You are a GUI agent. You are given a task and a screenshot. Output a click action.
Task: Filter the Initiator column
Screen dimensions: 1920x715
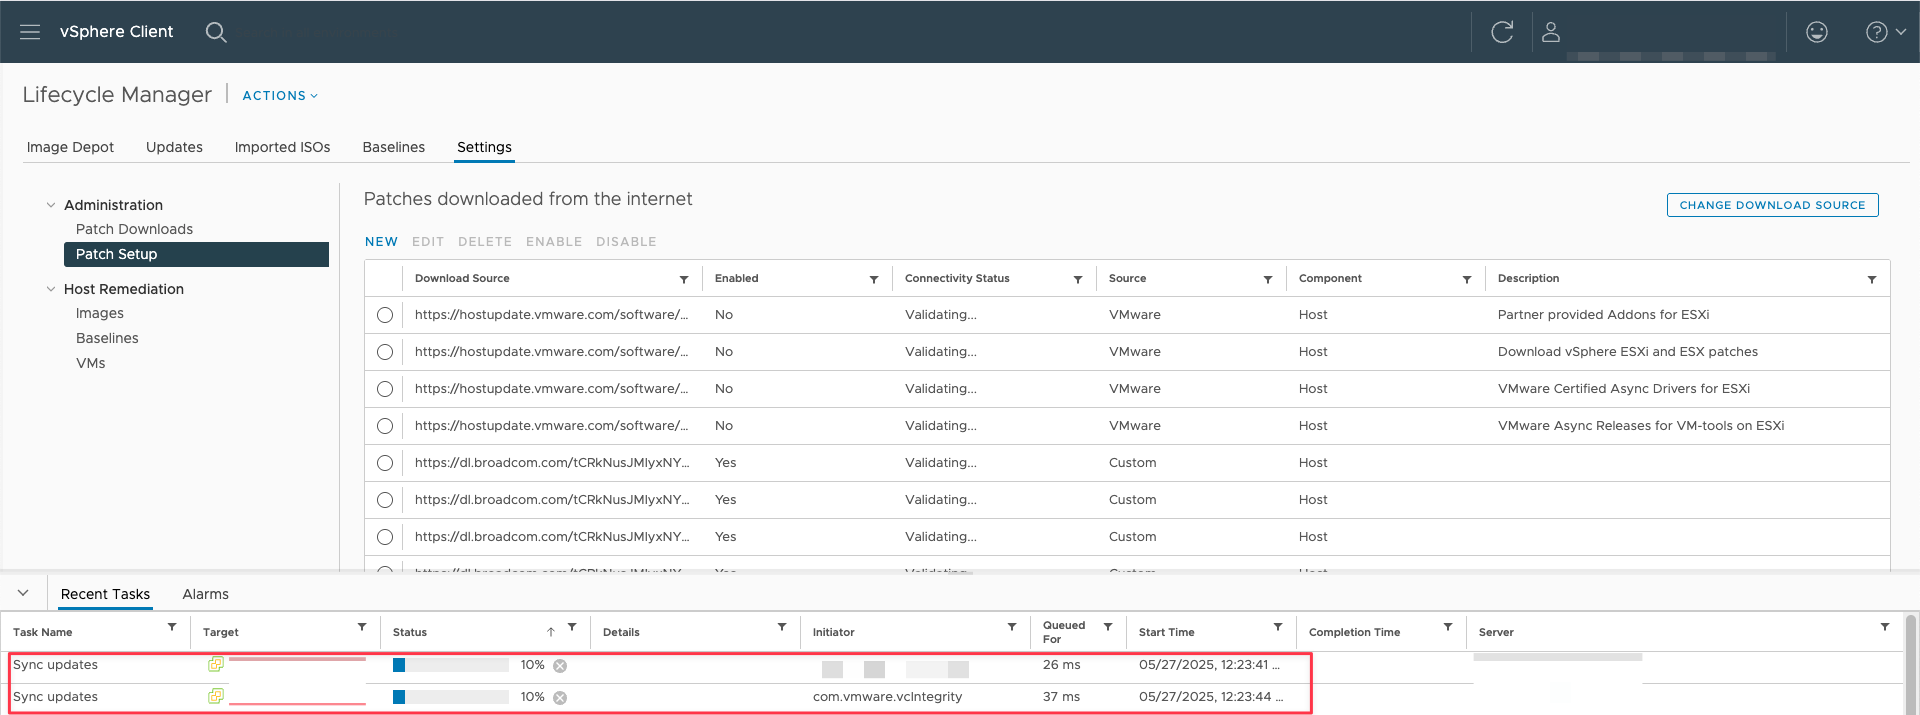tap(1012, 627)
